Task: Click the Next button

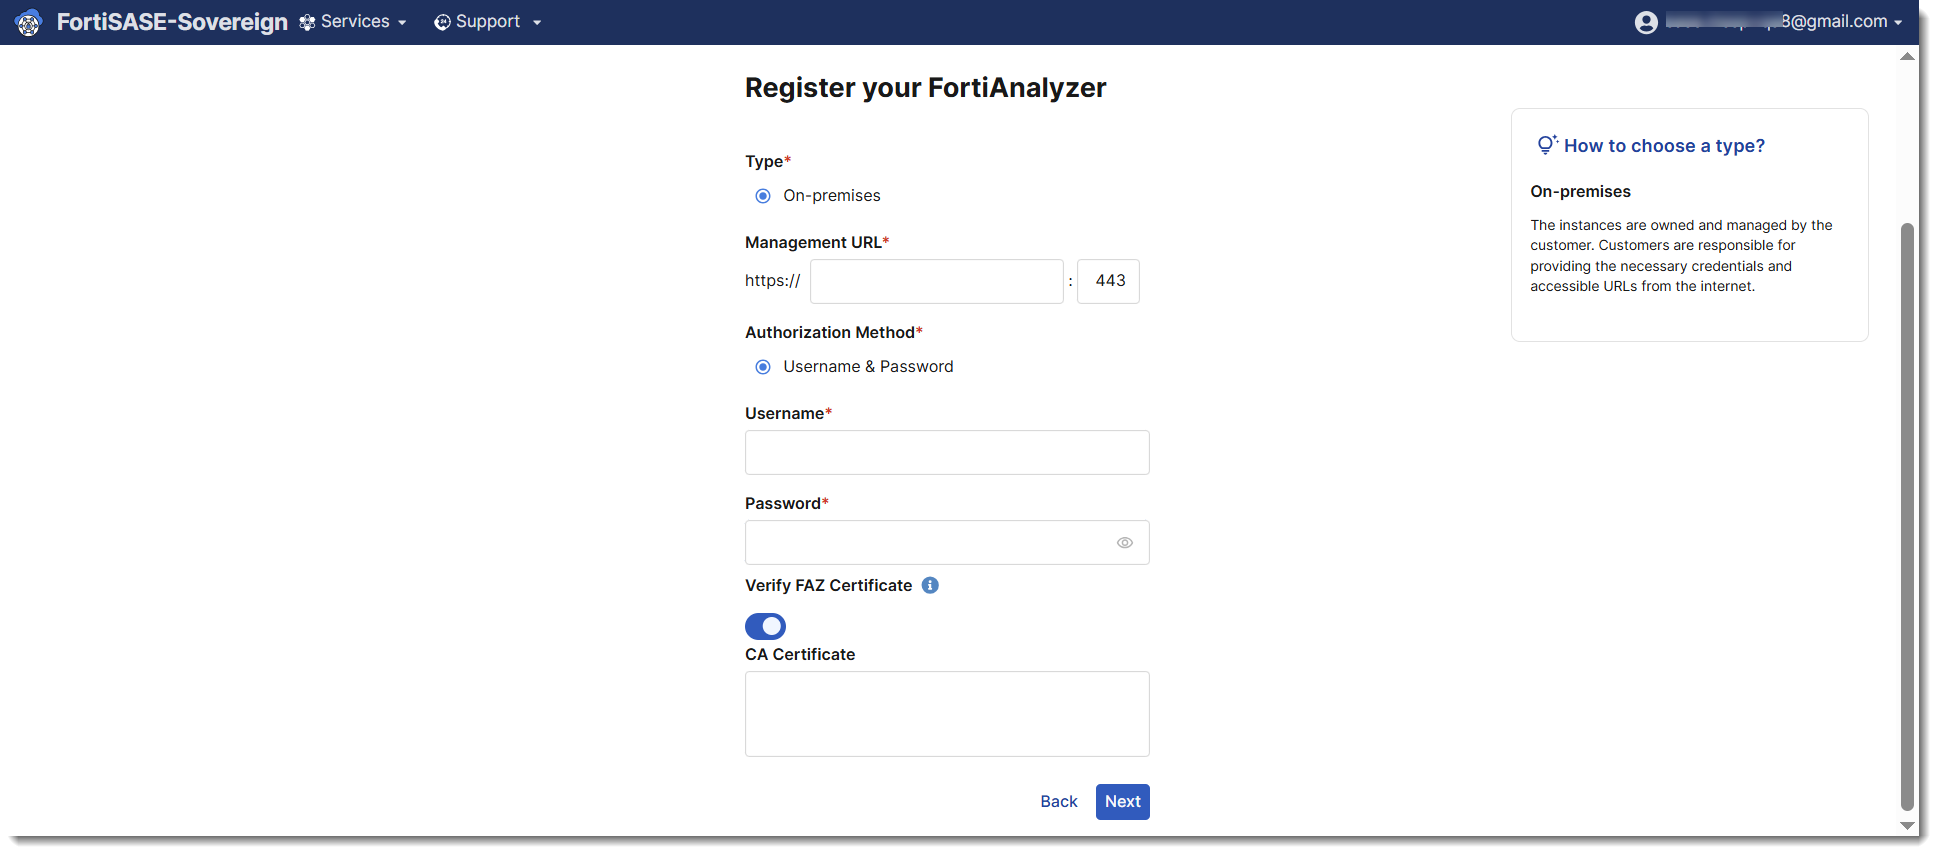Action: pyautogui.click(x=1121, y=801)
